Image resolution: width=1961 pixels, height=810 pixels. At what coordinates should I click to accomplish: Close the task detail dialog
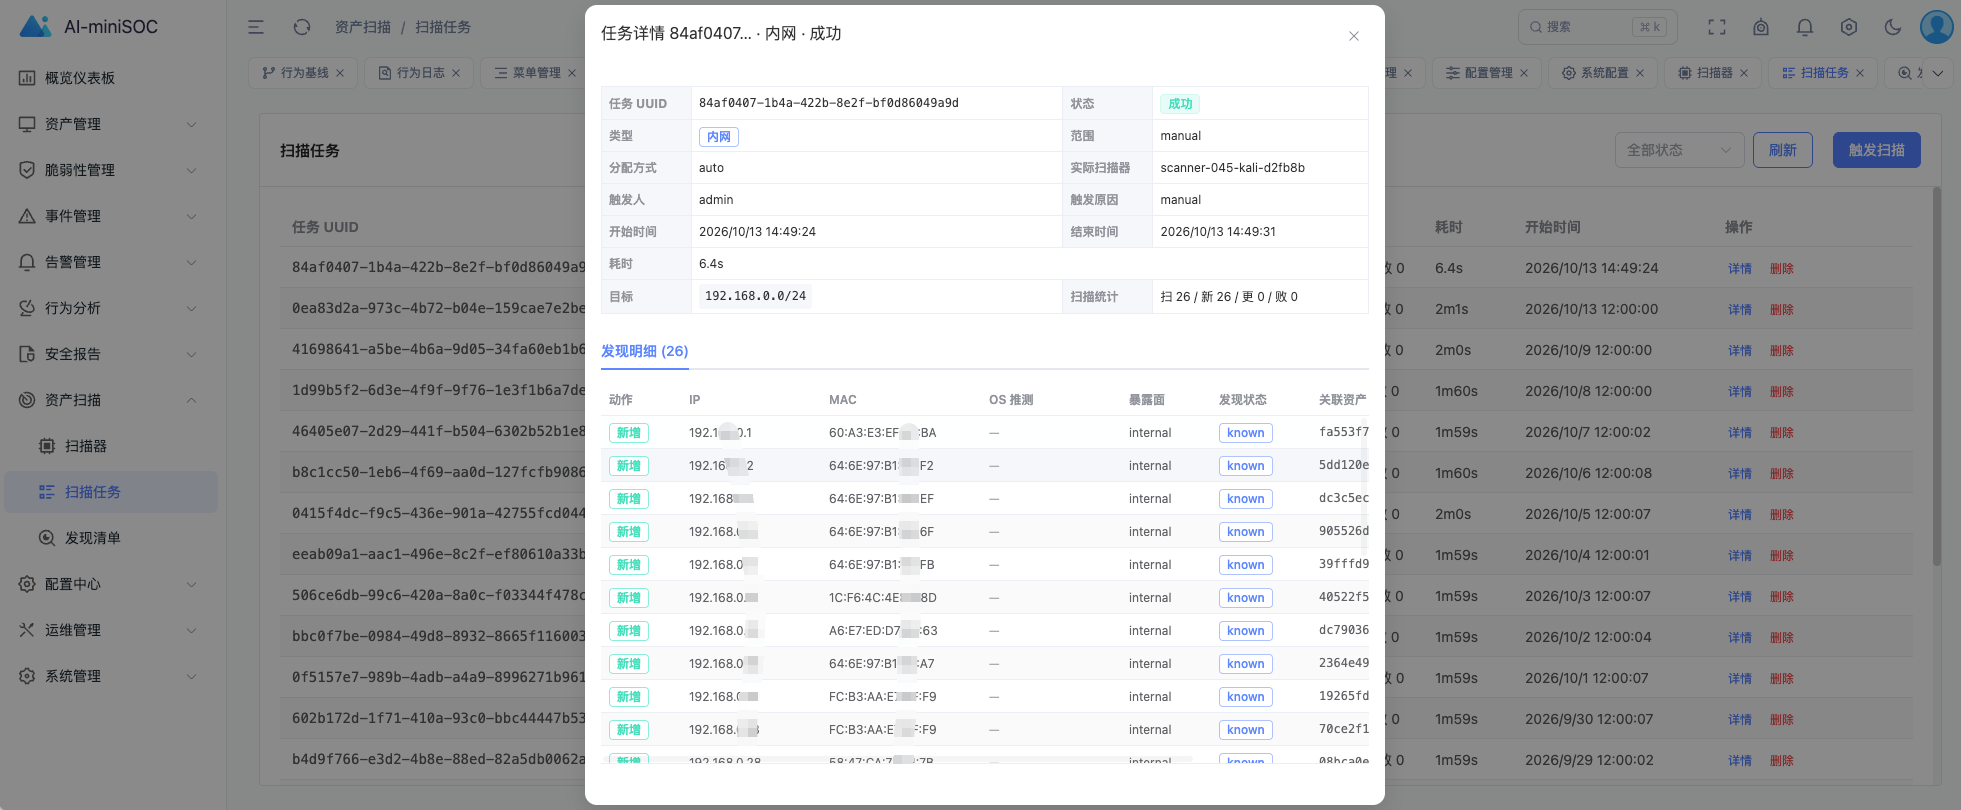pos(1353,36)
